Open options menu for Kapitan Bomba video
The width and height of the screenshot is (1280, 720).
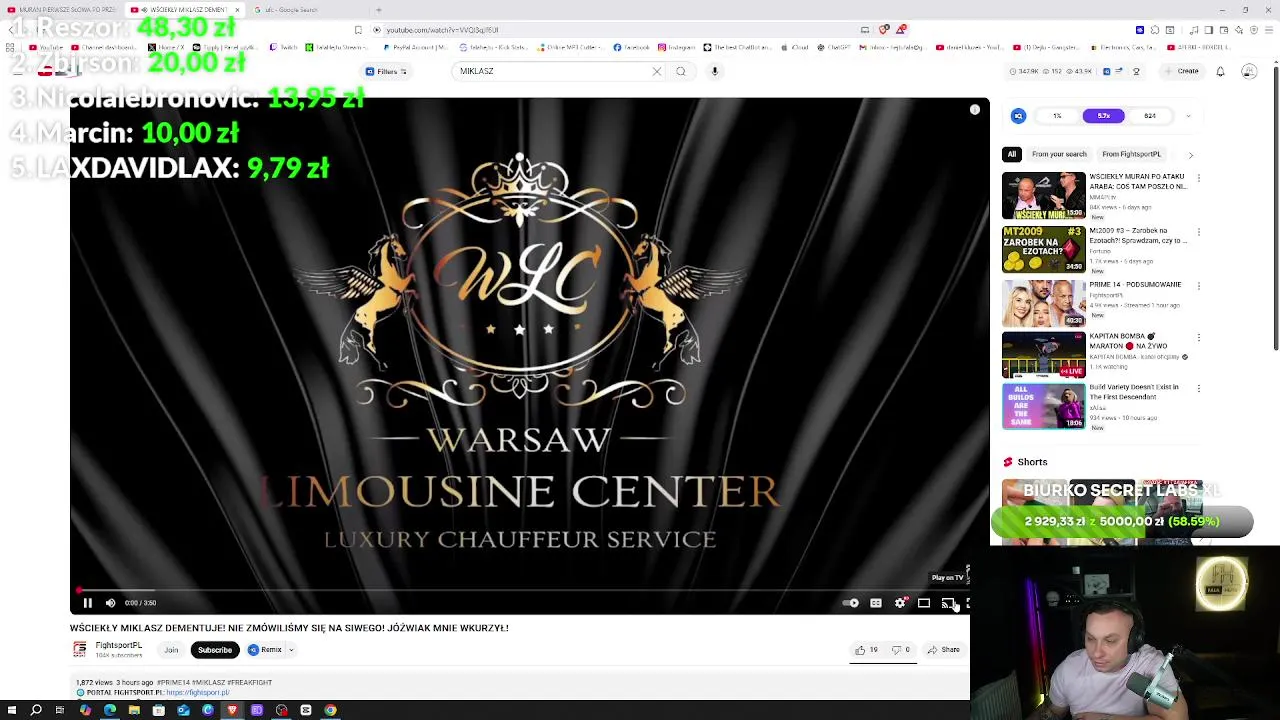pyautogui.click(x=1198, y=338)
